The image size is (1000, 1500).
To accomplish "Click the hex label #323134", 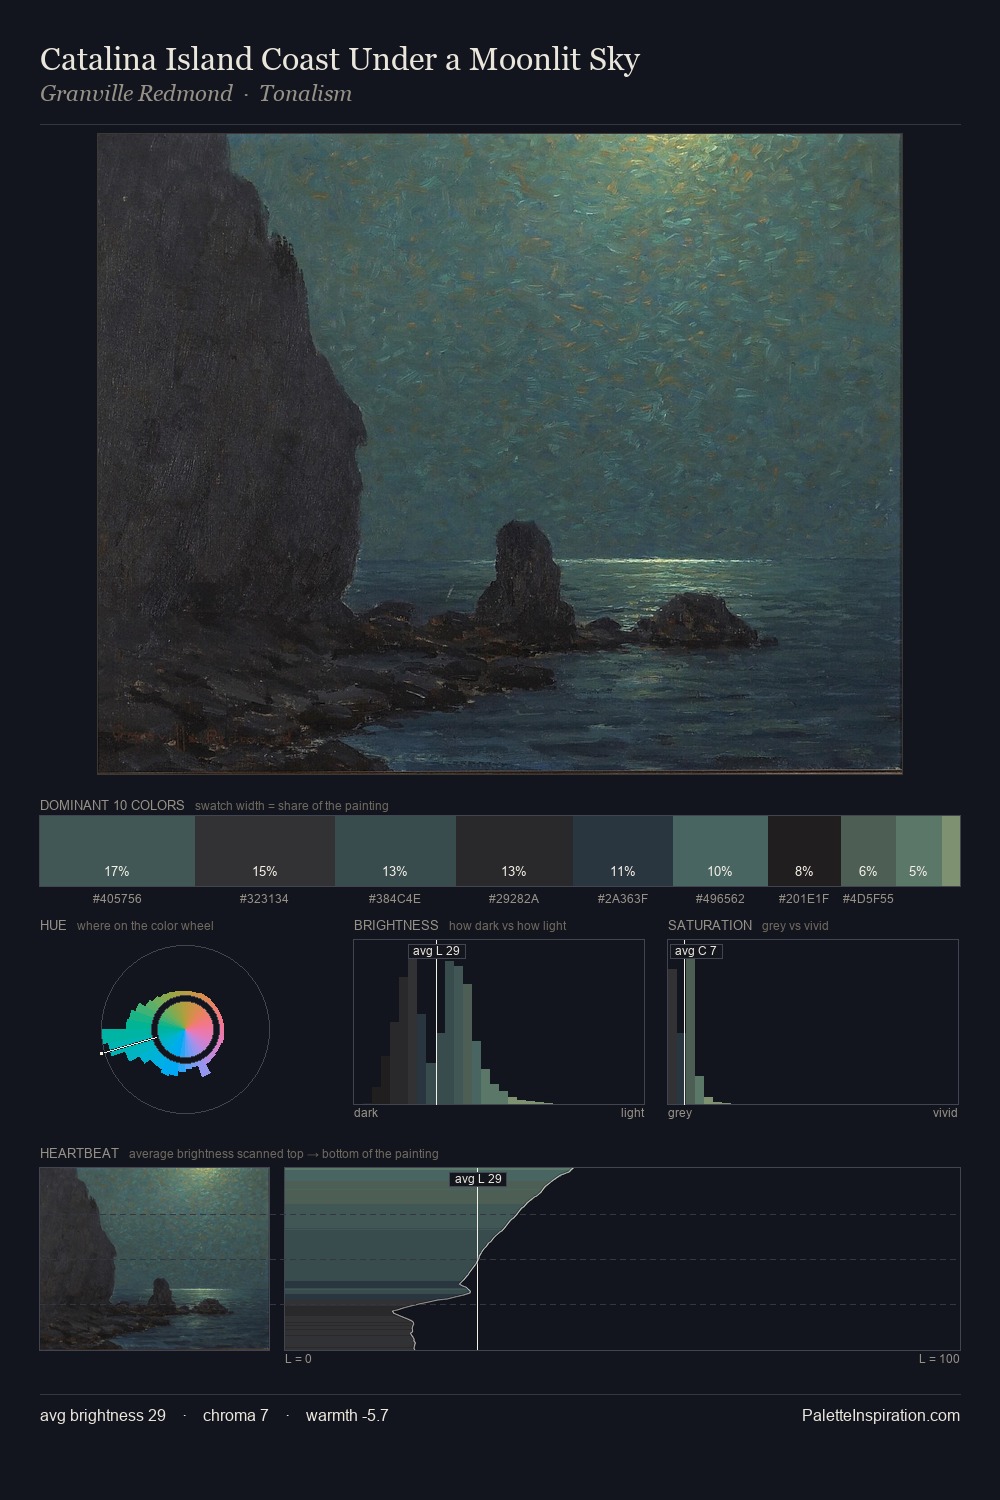I will point(264,899).
